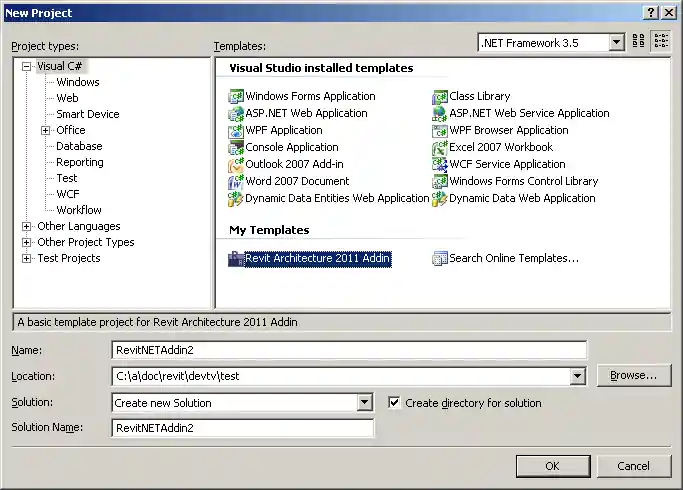Image resolution: width=683 pixels, height=490 pixels.
Task: Switch to small icons view
Action: point(661,42)
